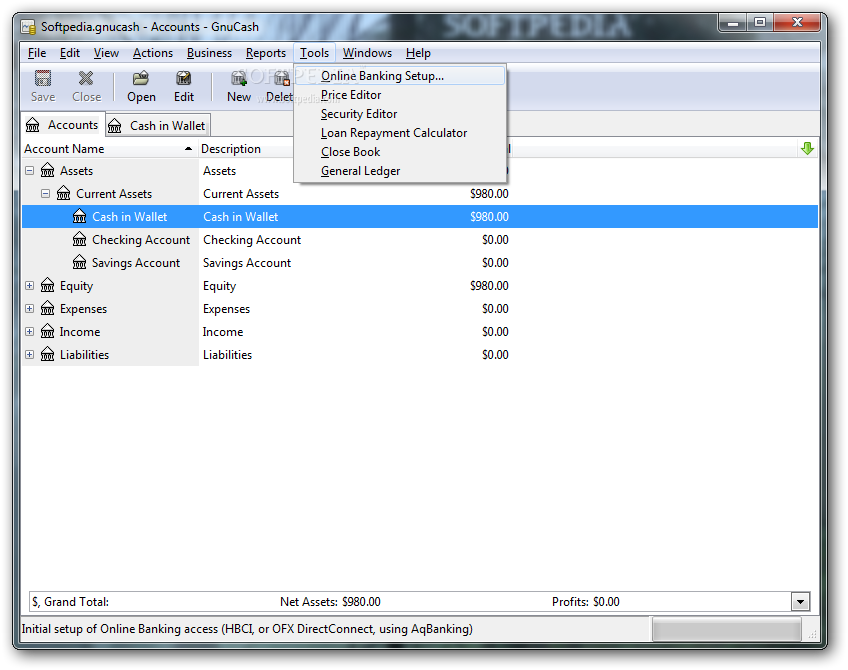Select the Checking Account tree row
This screenshot has width=848, height=670.
[x=420, y=240]
